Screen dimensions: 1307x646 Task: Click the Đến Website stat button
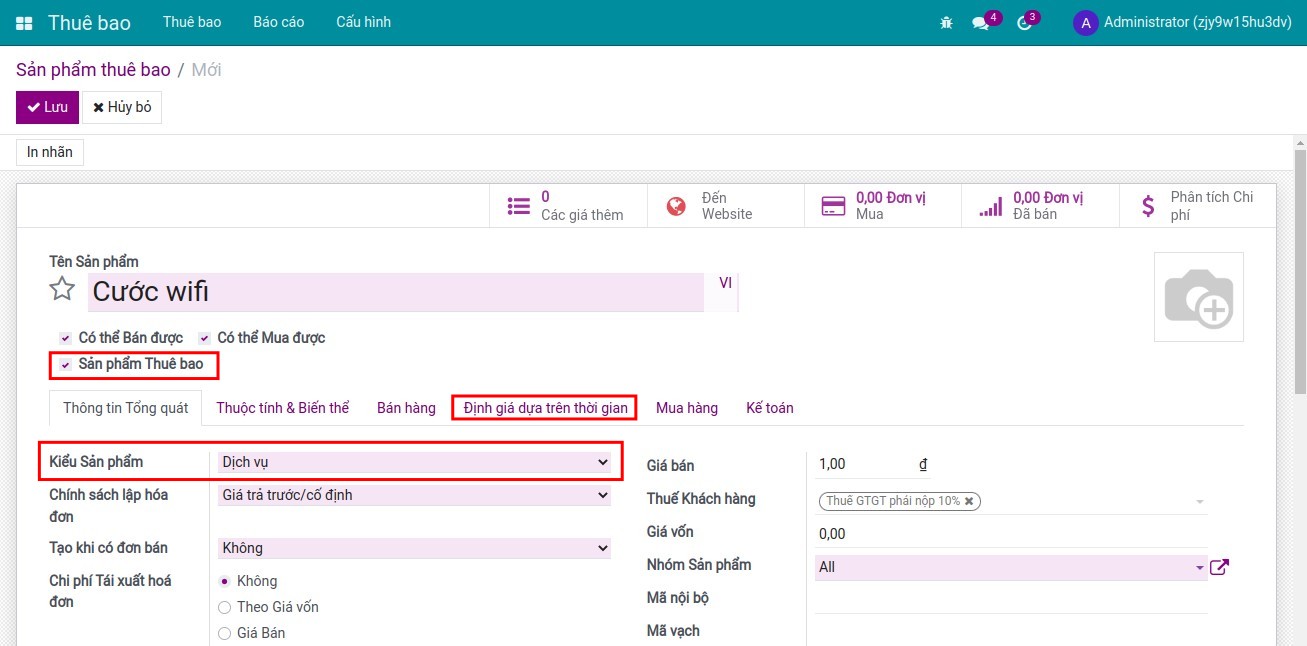click(x=726, y=206)
